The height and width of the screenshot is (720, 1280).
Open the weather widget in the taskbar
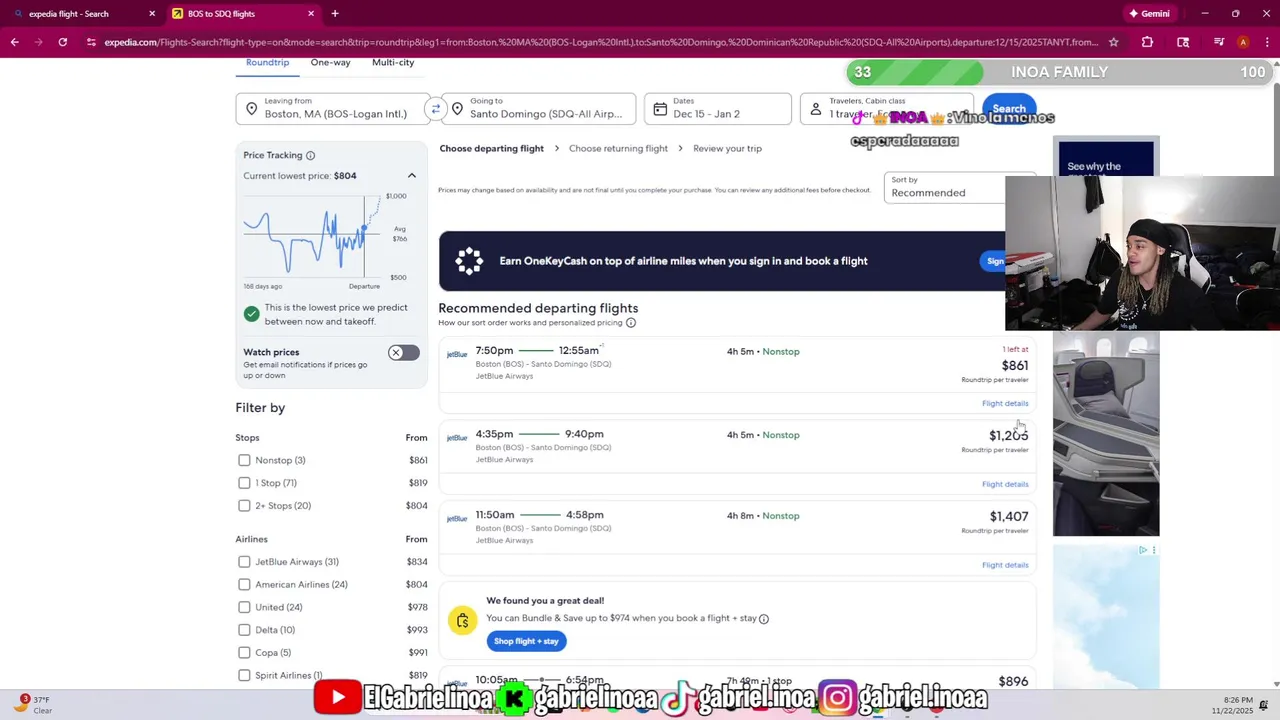34,705
